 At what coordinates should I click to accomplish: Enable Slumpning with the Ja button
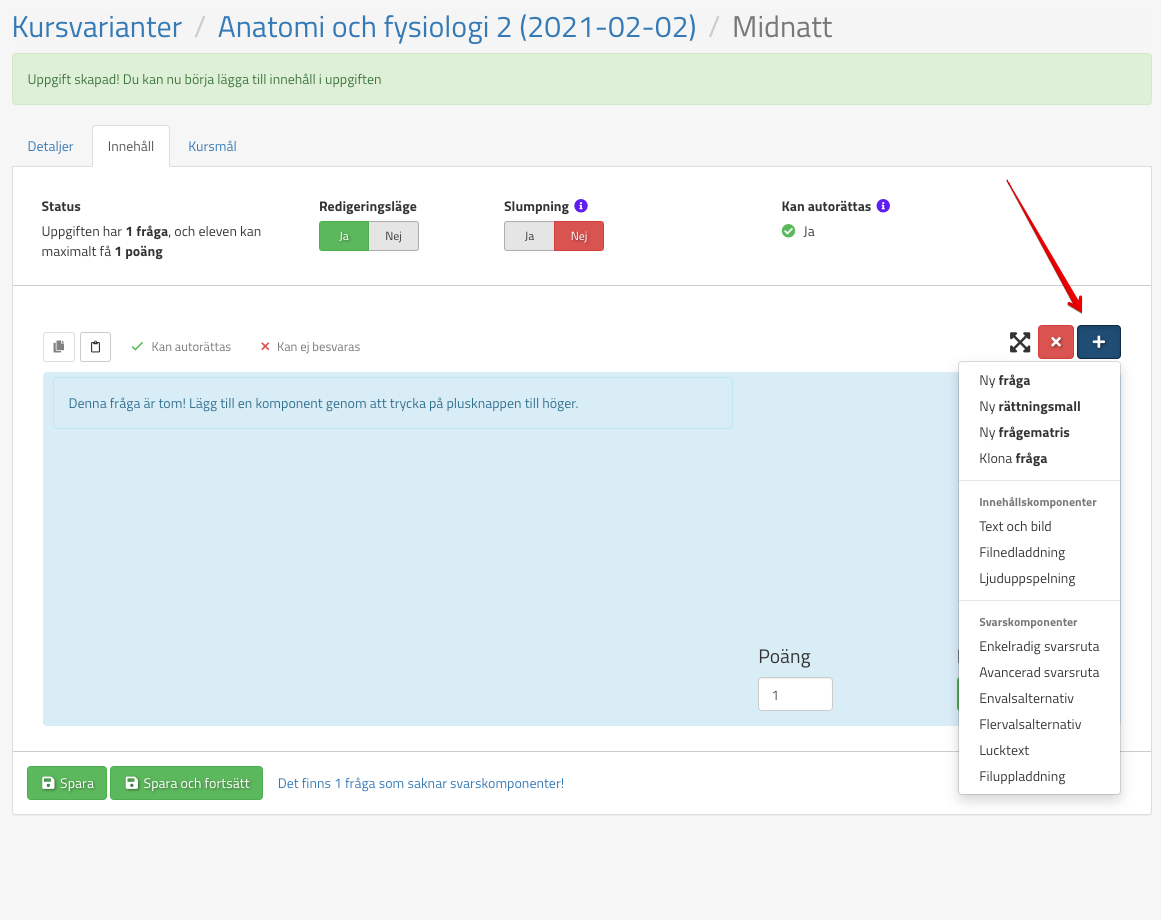click(529, 236)
